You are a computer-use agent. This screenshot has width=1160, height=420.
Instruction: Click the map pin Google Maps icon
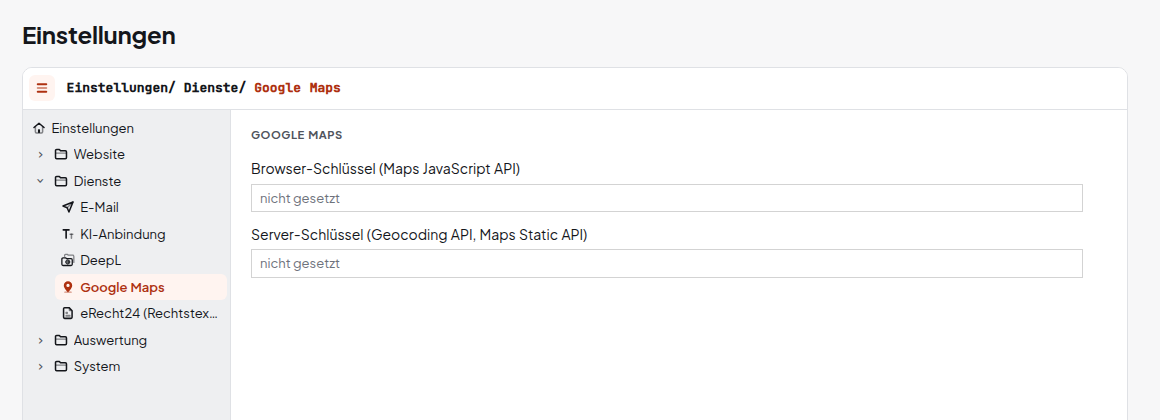pyautogui.click(x=68, y=288)
